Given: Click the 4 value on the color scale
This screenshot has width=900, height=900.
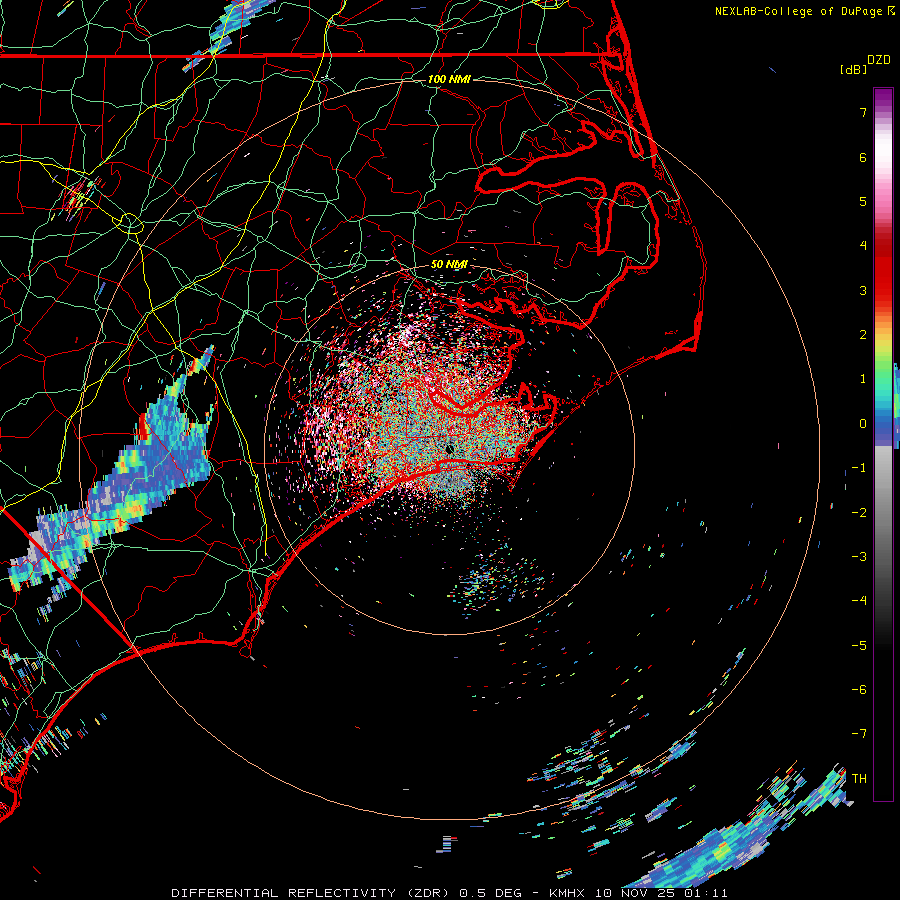Looking at the screenshot, I should [x=863, y=246].
